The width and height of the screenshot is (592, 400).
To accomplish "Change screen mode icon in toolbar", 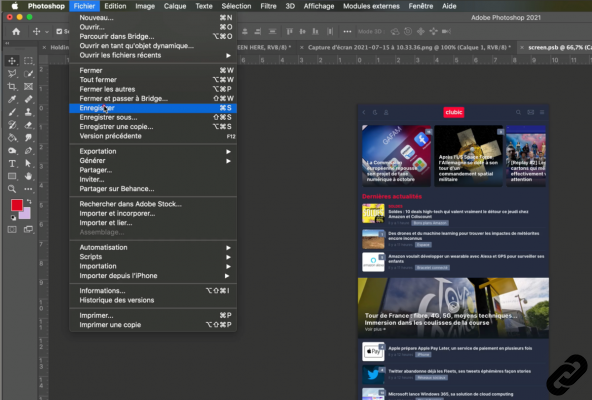I will click(x=28, y=230).
